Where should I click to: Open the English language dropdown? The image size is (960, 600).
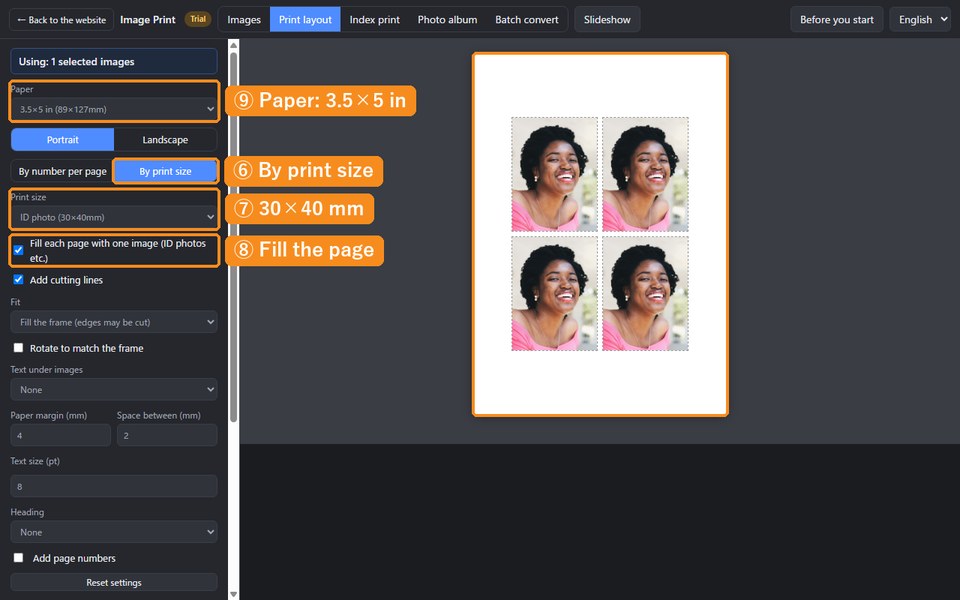(920, 20)
